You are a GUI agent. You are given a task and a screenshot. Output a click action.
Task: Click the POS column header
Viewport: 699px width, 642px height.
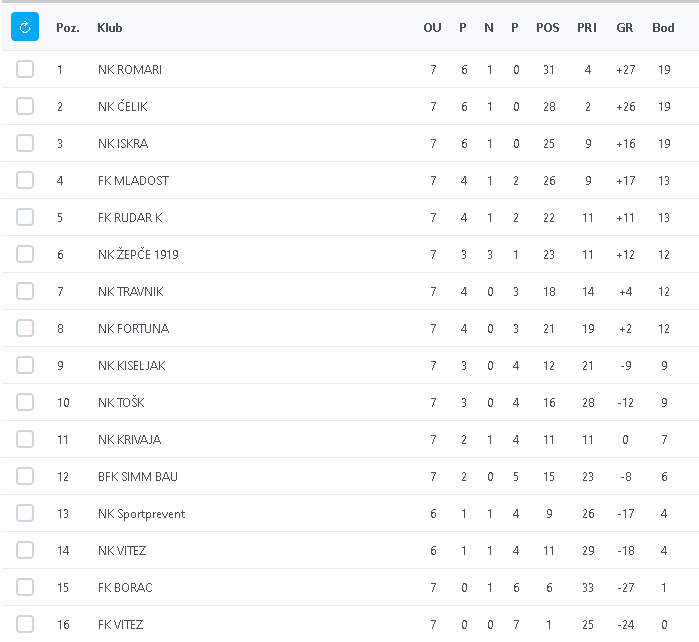(548, 28)
